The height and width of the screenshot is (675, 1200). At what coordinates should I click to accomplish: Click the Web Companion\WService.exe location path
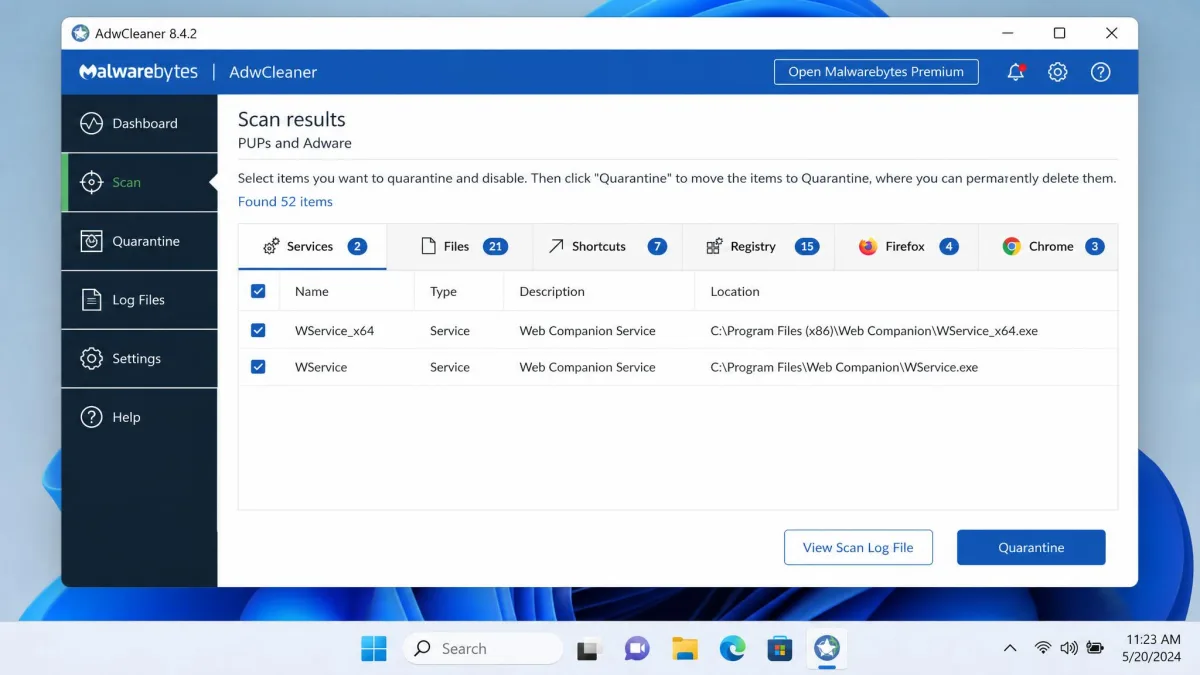coord(844,367)
